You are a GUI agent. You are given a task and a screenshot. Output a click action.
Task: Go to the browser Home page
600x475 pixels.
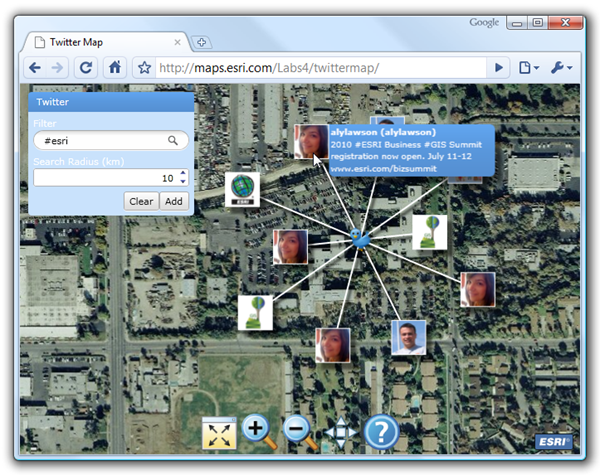click(x=115, y=68)
